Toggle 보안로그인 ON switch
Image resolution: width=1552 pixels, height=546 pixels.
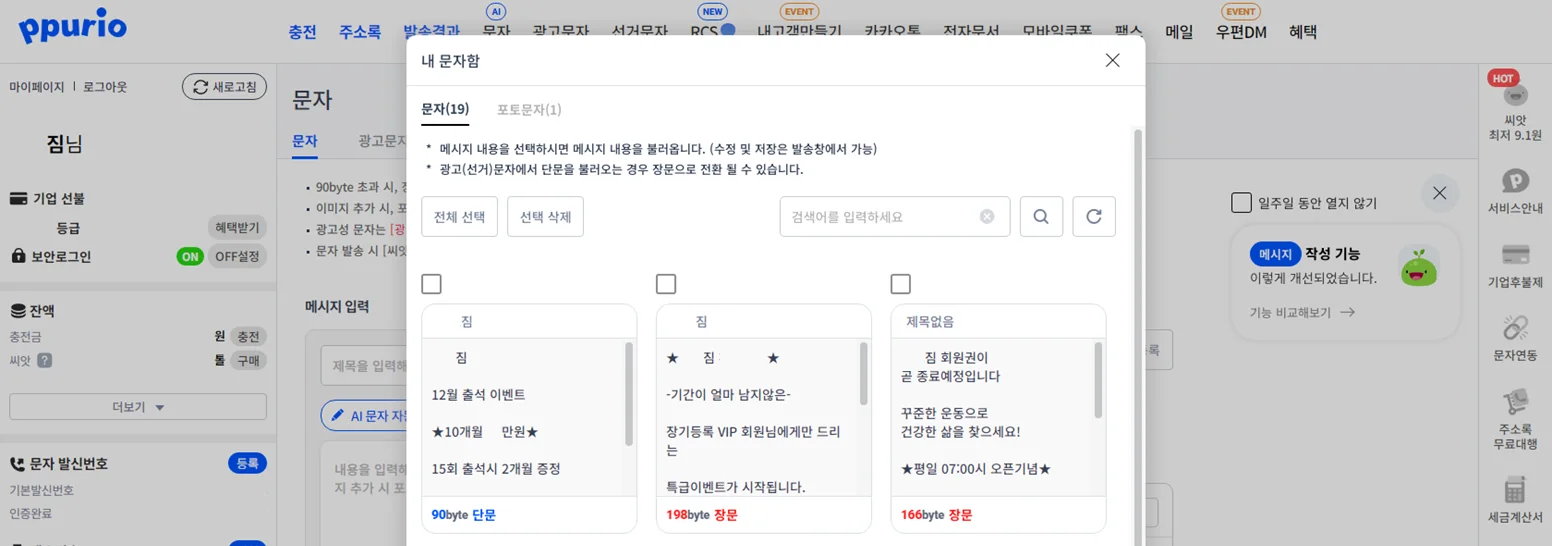pos(190,256)
